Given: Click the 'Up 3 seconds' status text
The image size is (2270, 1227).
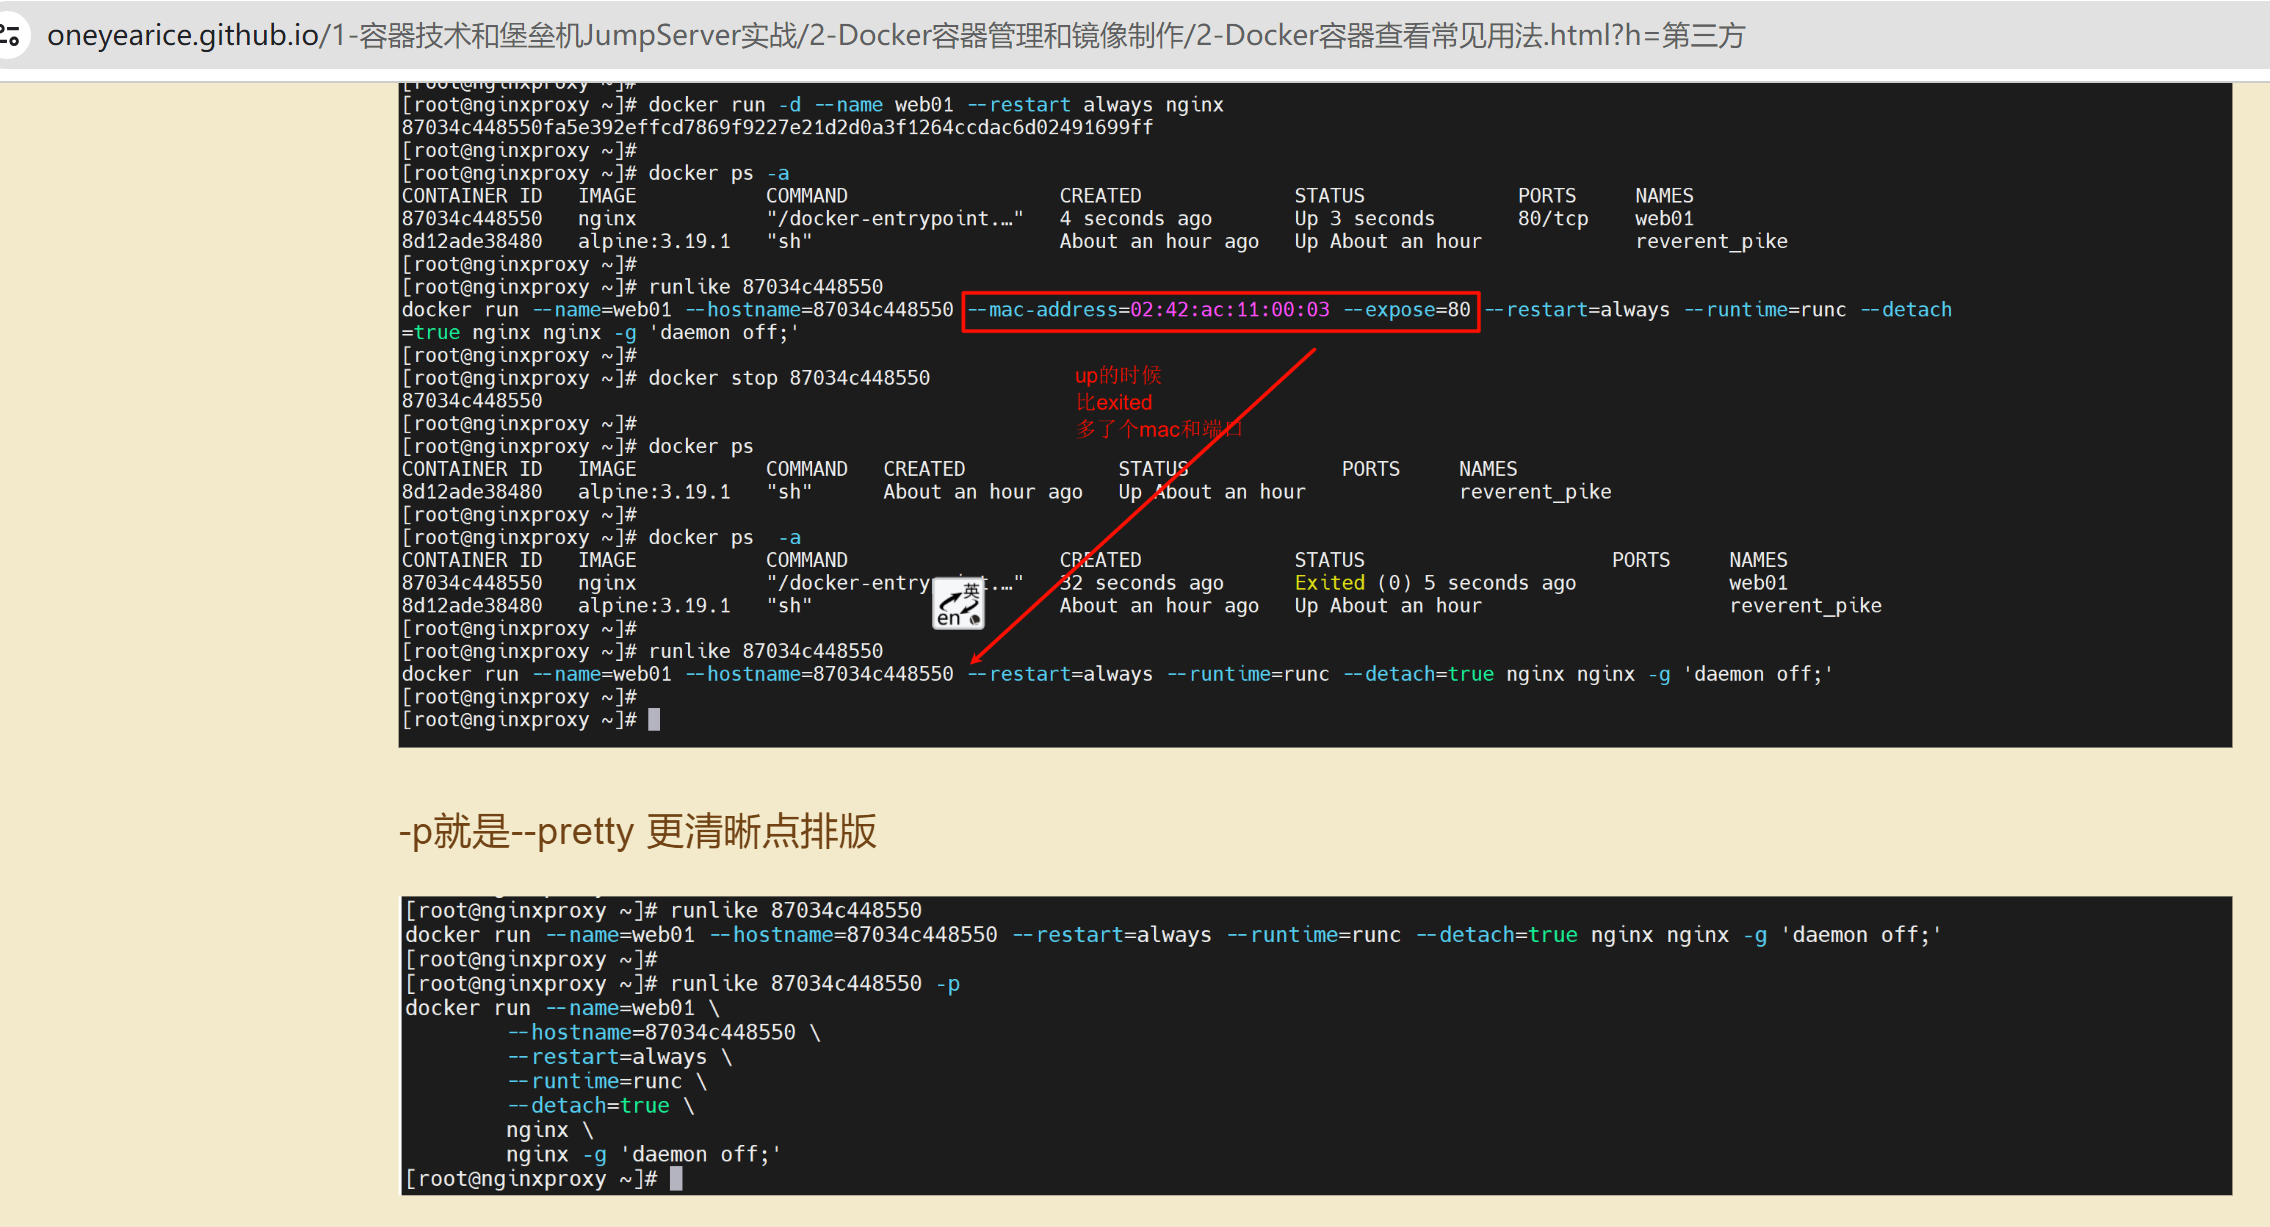Looking at the screenshot, I should coord(1364,219).
